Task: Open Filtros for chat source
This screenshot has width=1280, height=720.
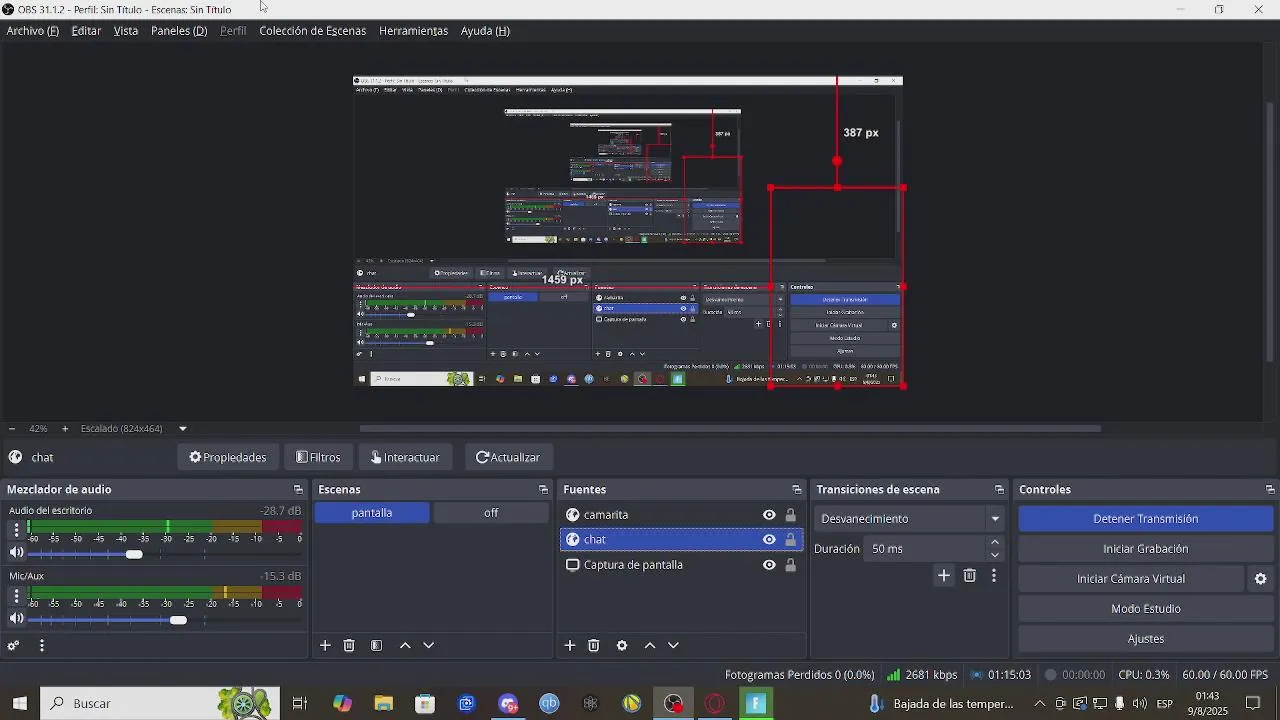Action: click(319, 458)
